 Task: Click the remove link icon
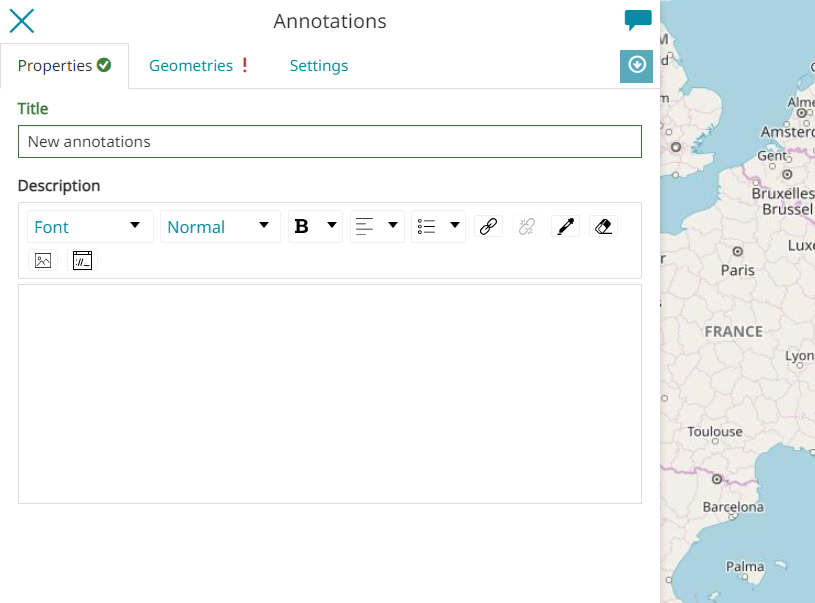527,227
